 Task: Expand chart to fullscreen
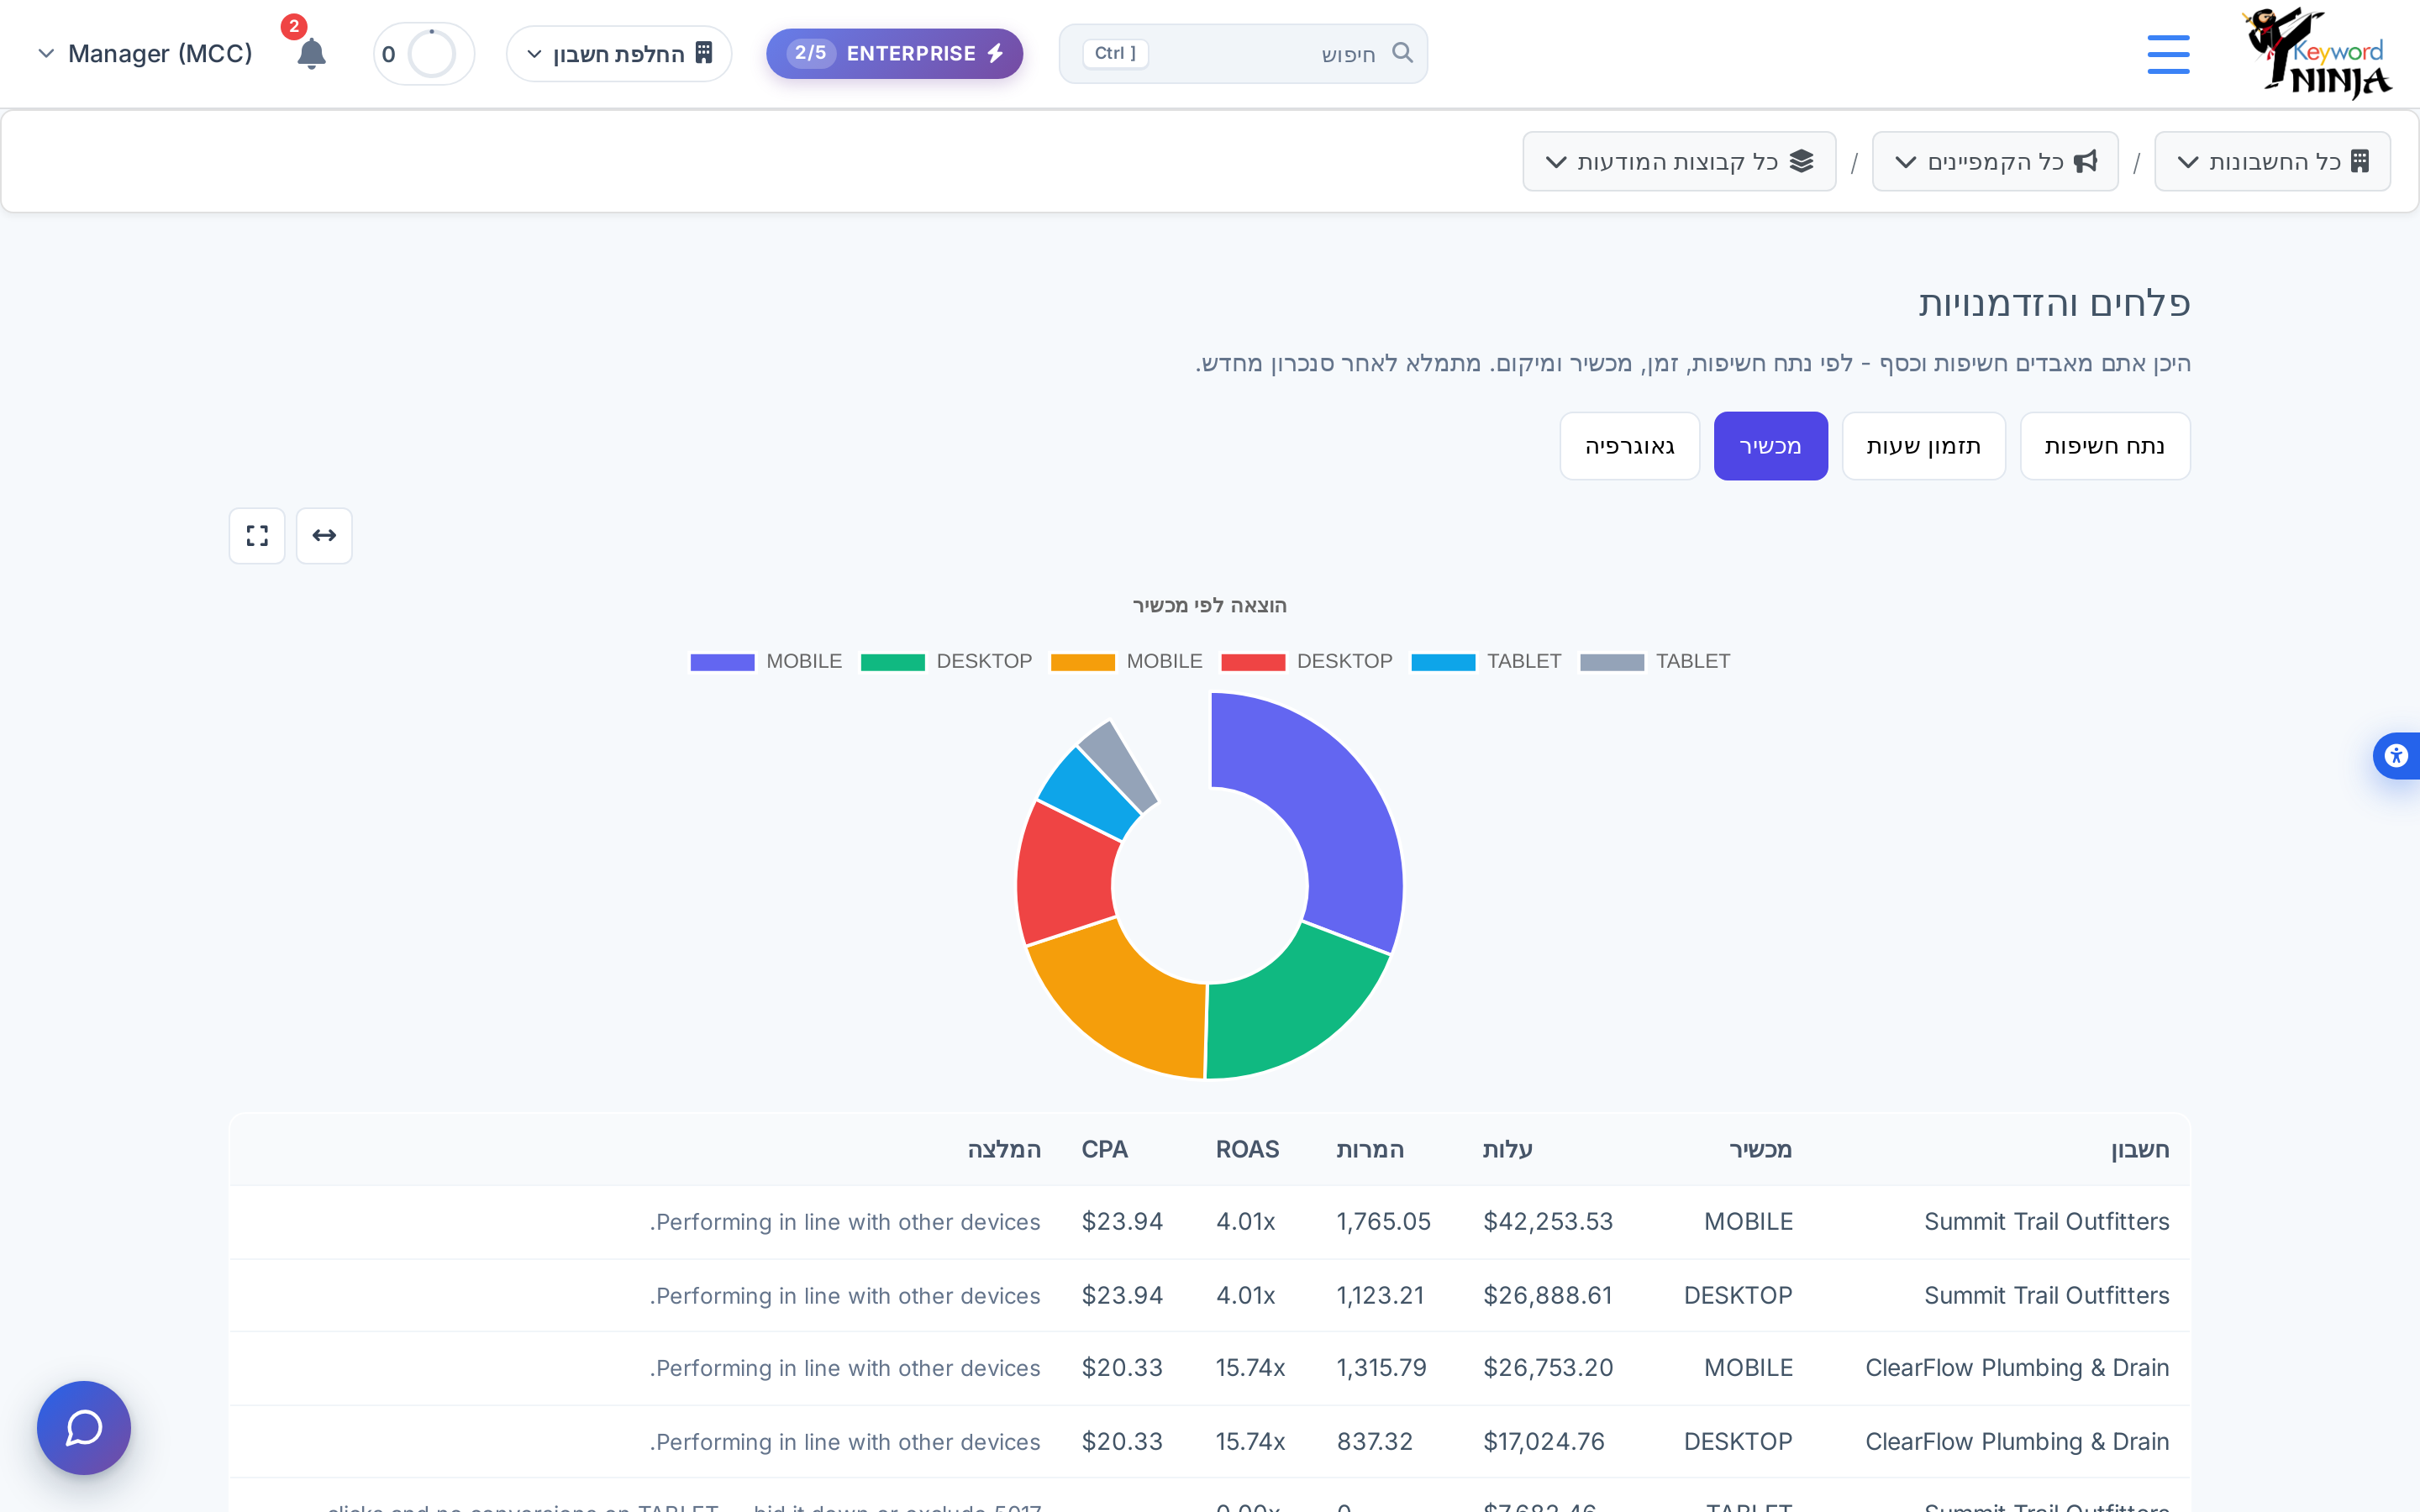(x=257, y=536)
